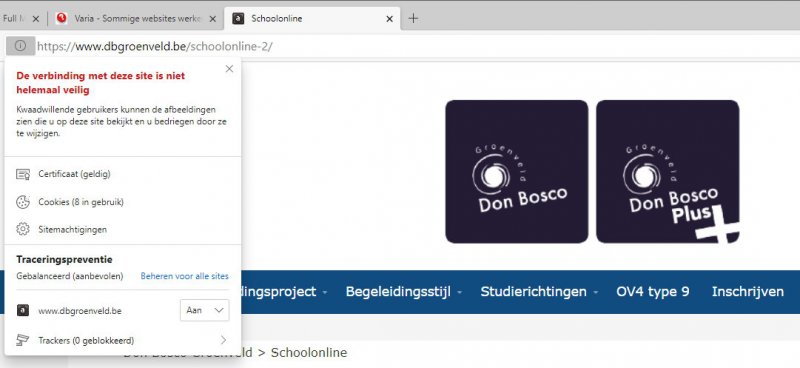Click the Trackers camera icon
The image size is (800, 368).
(x=22, y=340)
